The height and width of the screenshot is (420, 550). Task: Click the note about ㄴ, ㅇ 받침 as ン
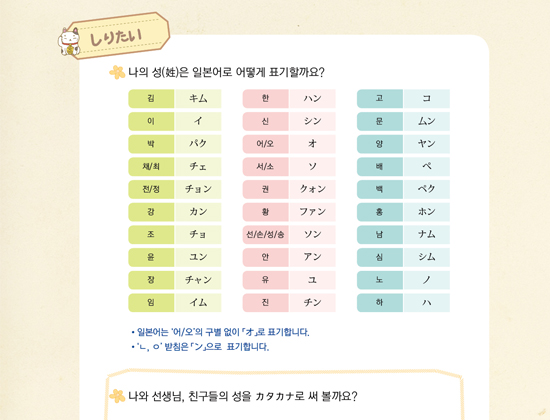[200, 347]
